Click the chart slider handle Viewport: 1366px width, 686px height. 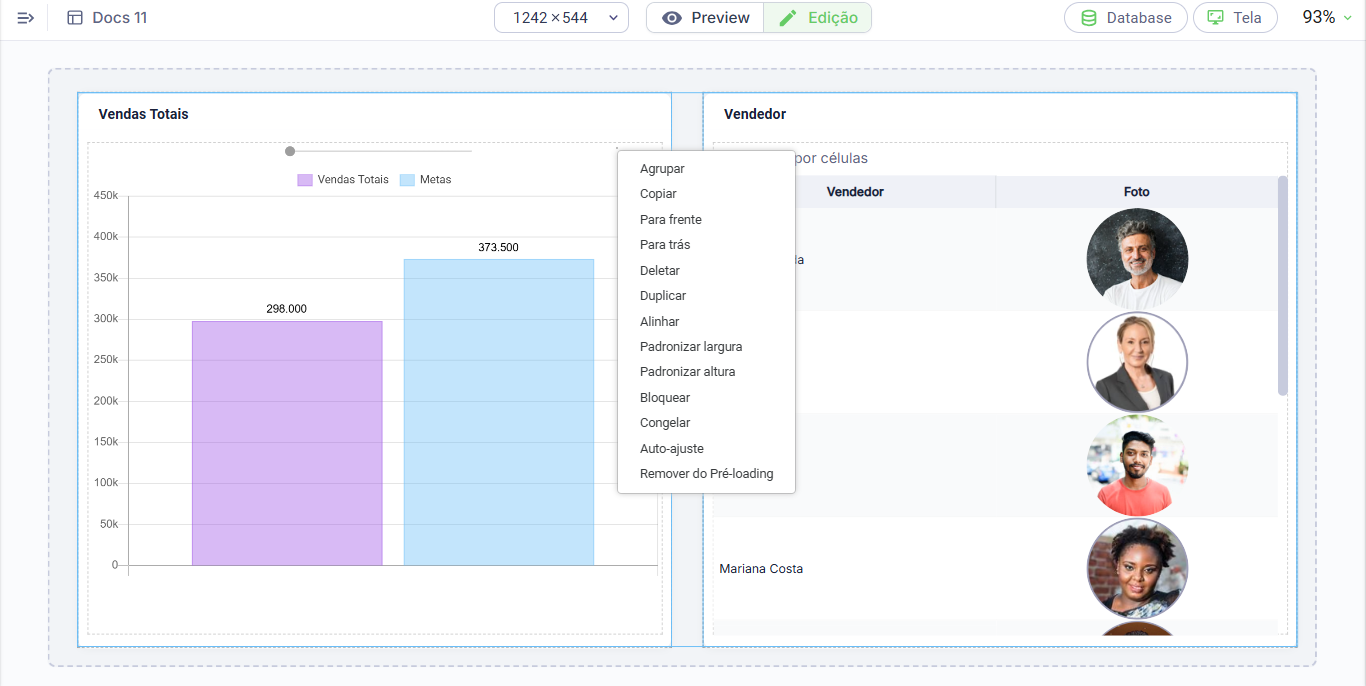pos(290,151)
